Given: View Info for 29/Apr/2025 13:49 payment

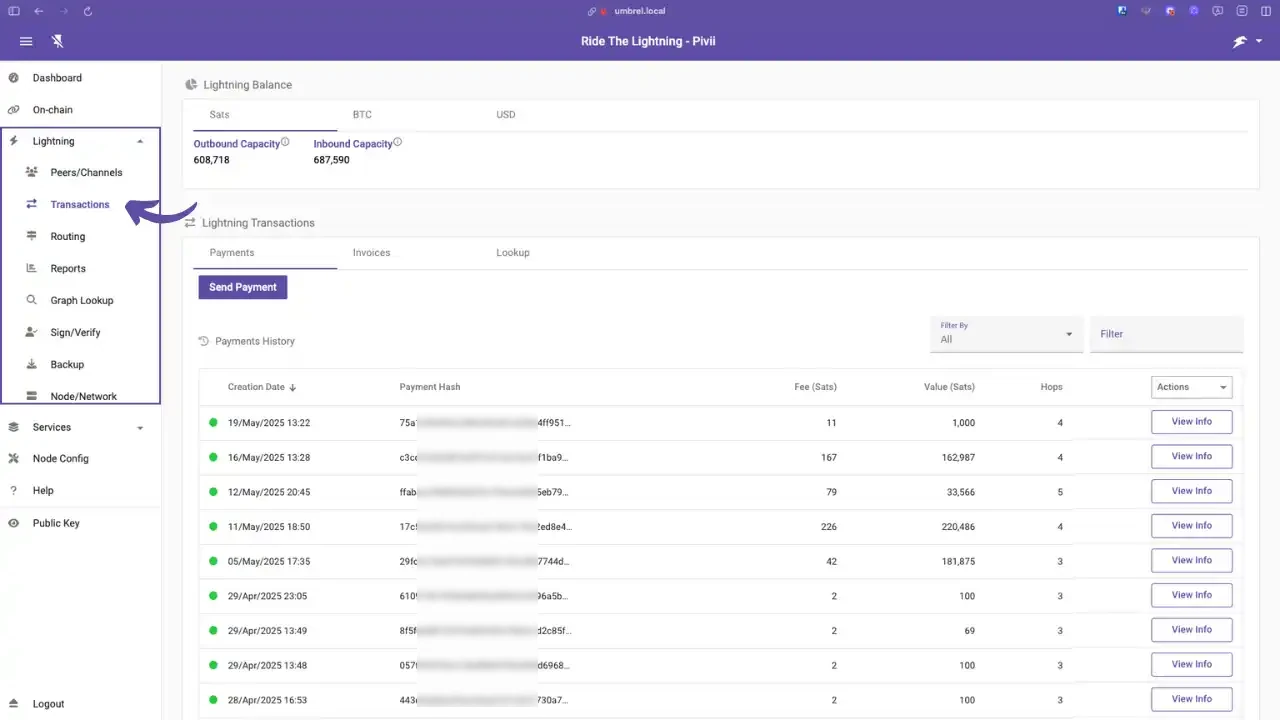Looking at the screenshot, I should click(x=1192, y=630).
